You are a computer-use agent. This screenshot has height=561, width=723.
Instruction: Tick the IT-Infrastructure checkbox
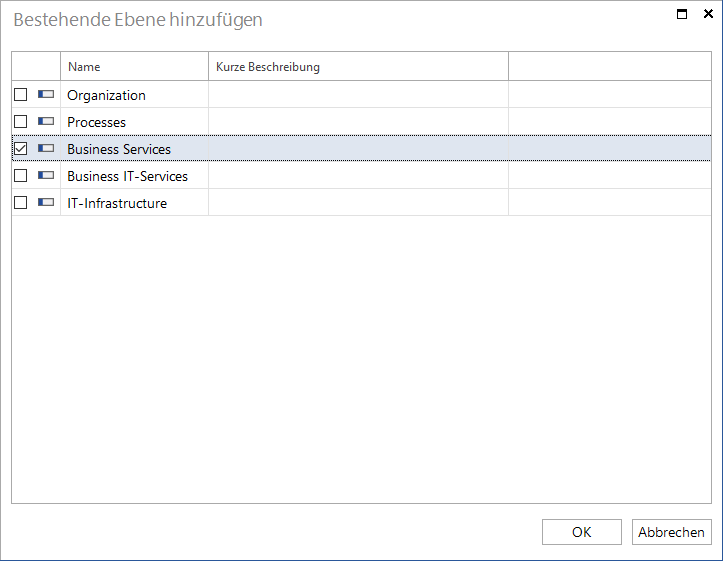pos(20,202)
